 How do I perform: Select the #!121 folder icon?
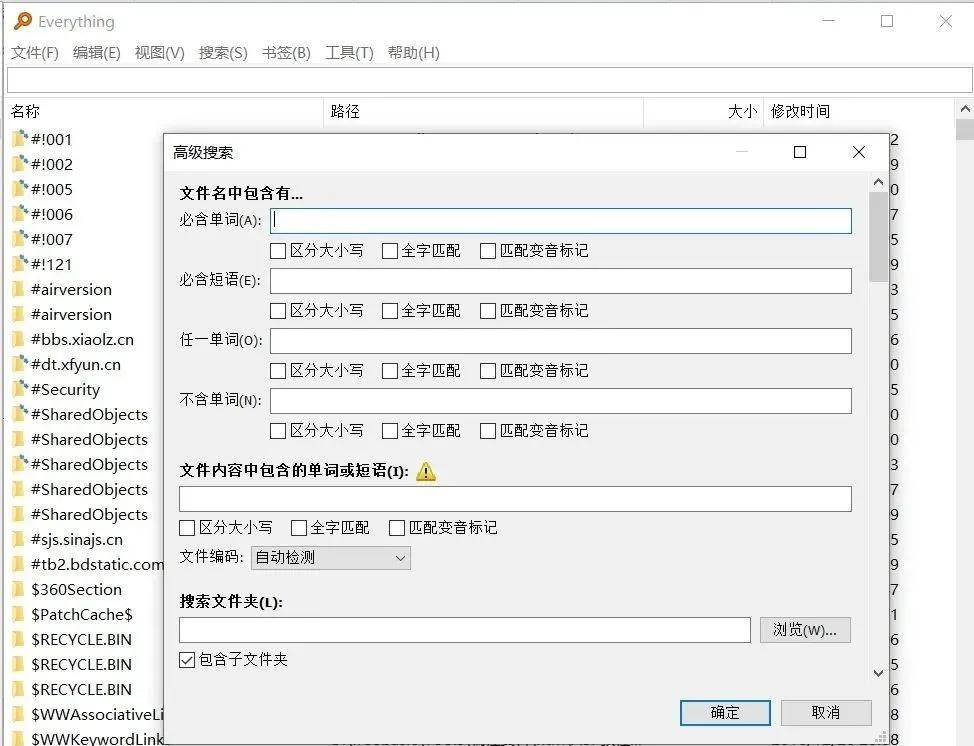20,264
